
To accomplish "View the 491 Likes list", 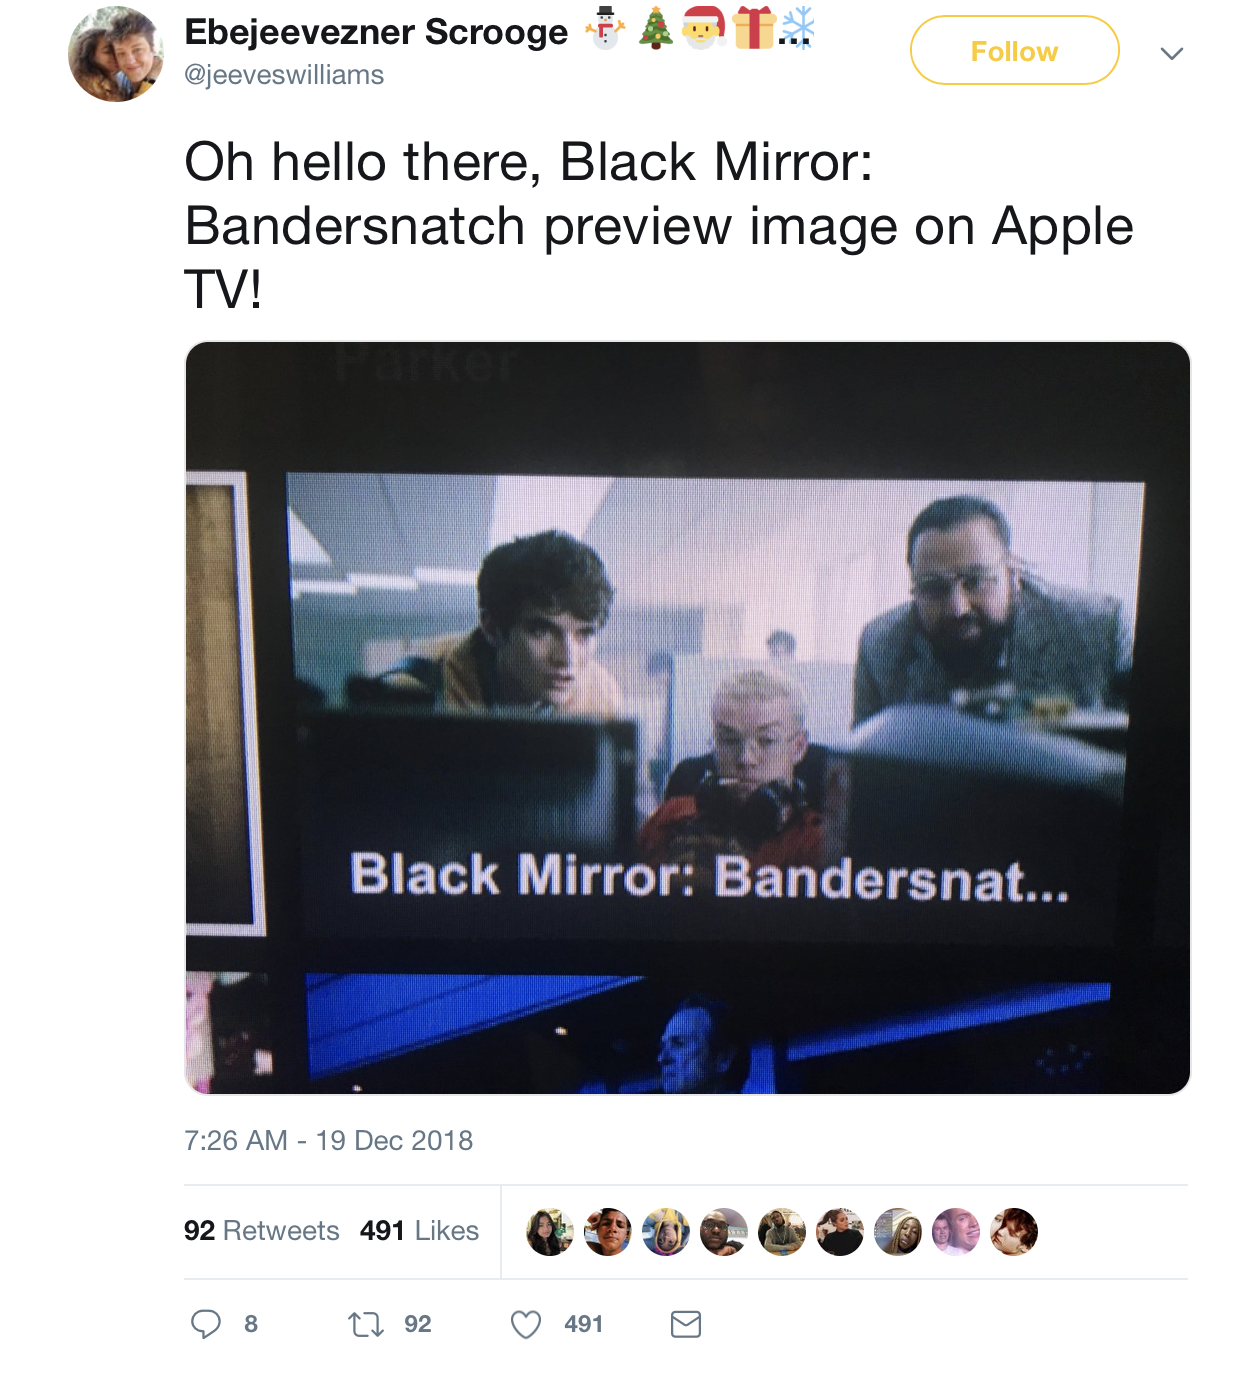I will tap(420, 1230).
